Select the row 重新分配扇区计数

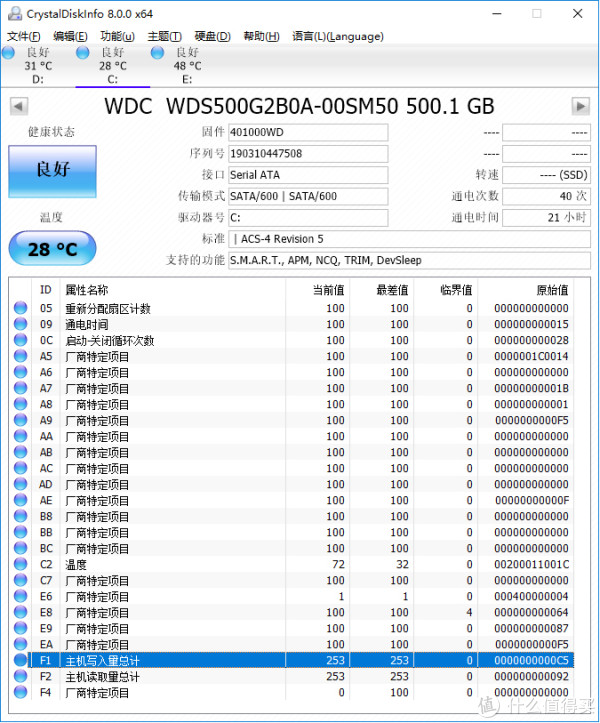[293, 308]
